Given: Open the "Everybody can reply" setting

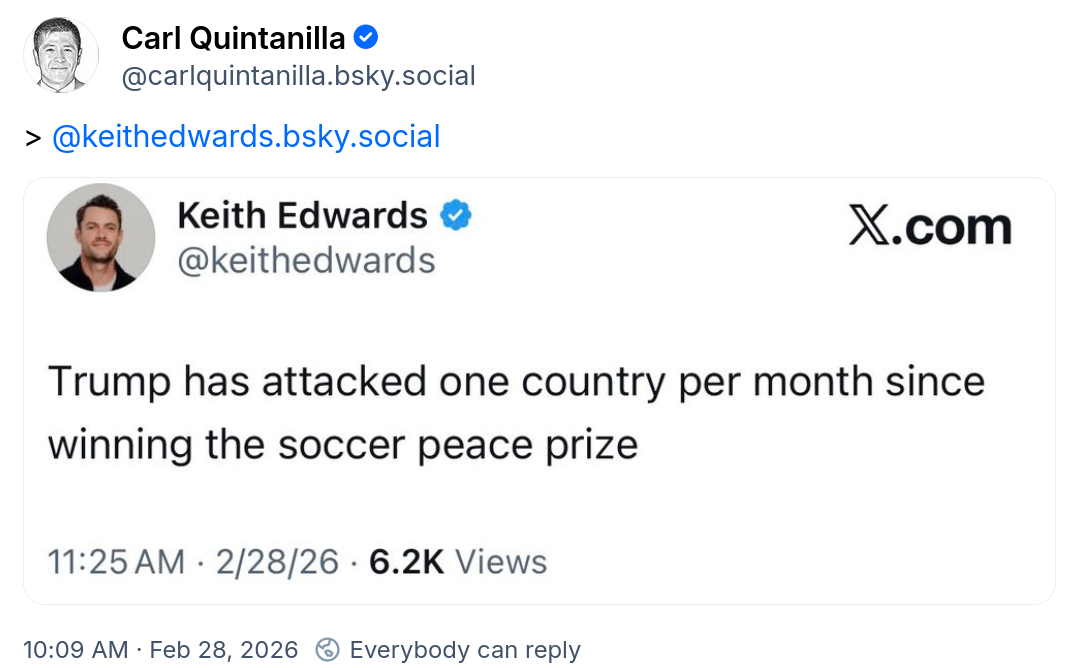Looking at the screenshot, I should (465, 650).
